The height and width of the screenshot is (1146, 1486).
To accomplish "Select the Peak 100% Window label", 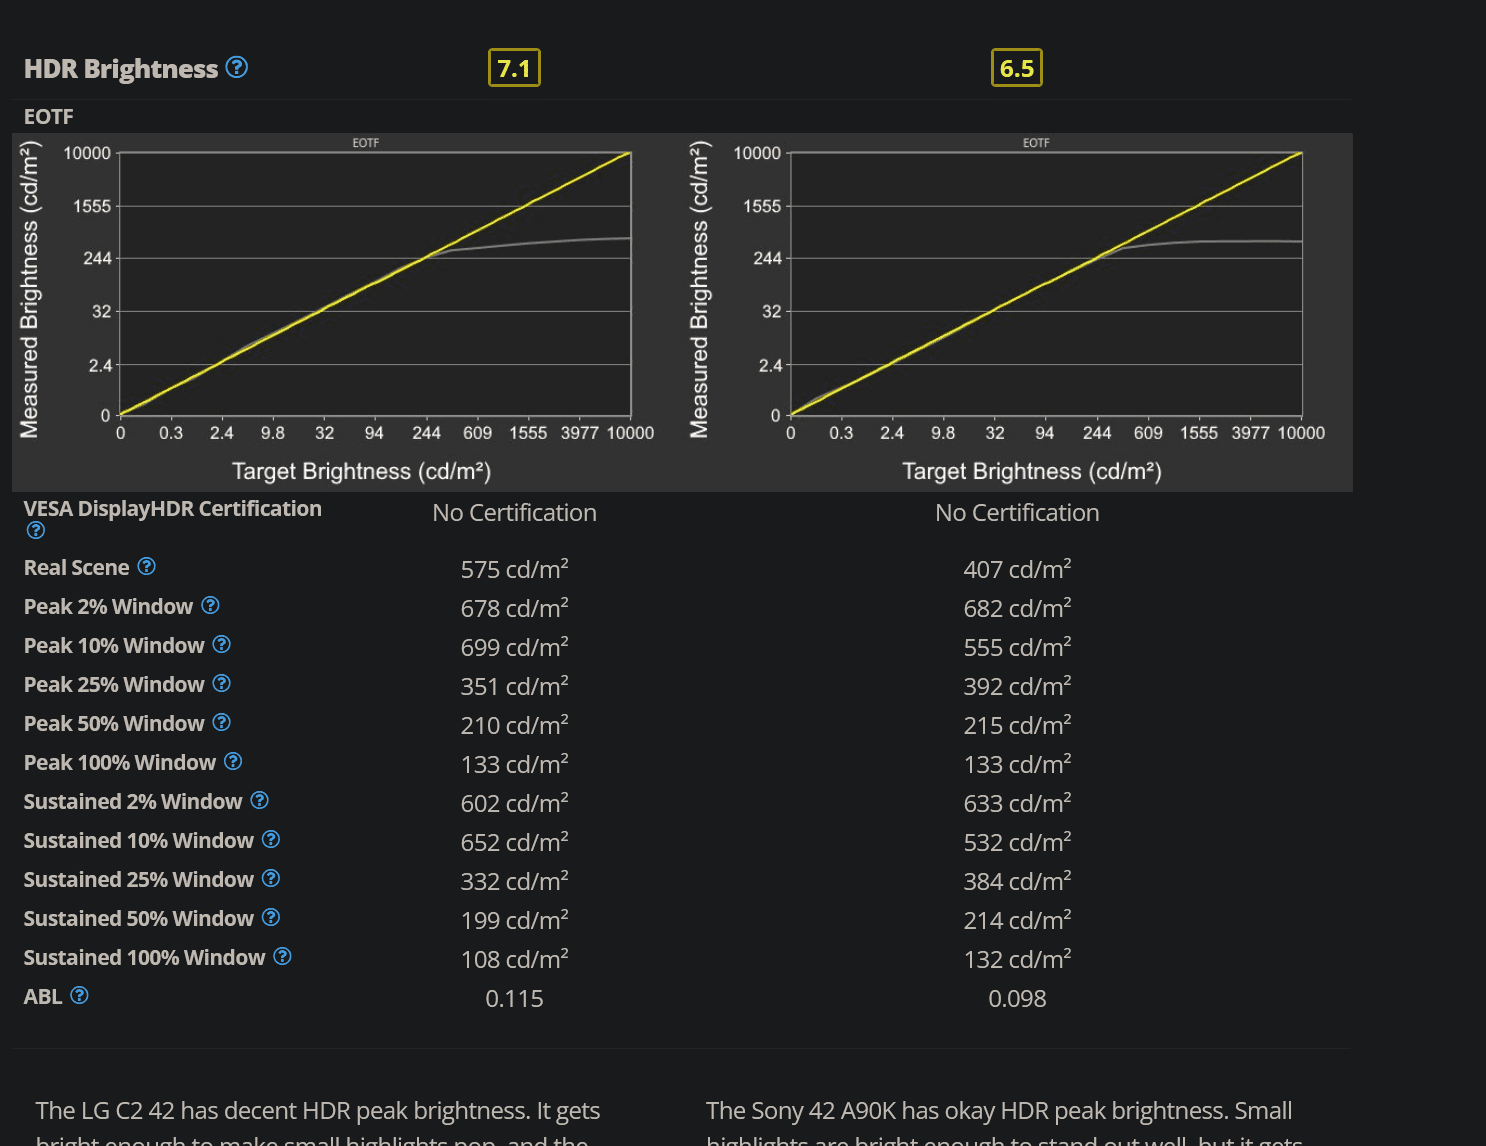I will (120, 762).
